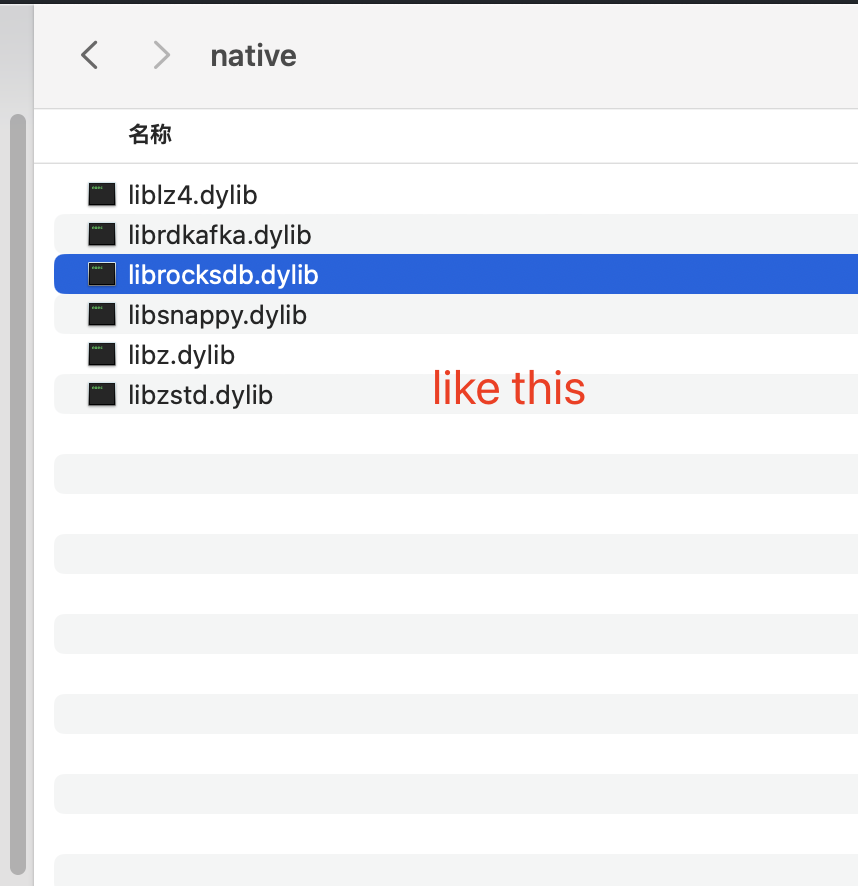Select the libzstd.dylib filename
This screenshot has height=886, width=858.
[200, 394]
